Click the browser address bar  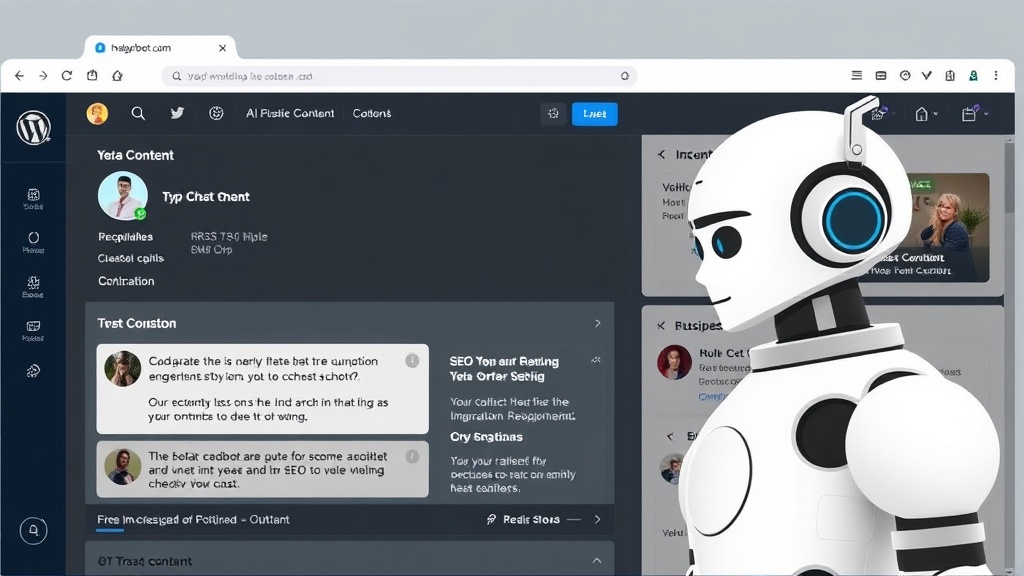pos(400,76)
